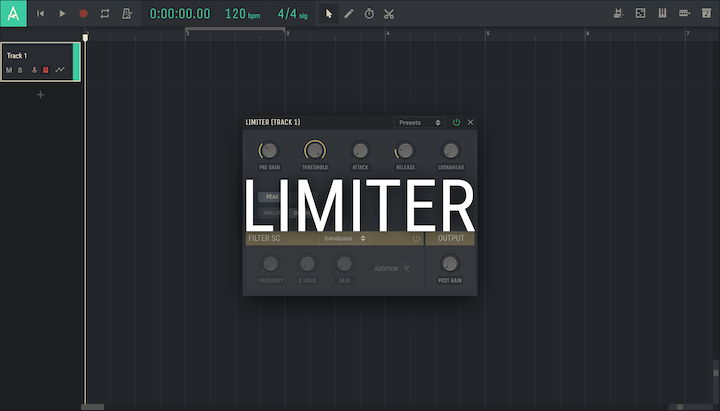Click the playhead handle at bar 1

85,37
